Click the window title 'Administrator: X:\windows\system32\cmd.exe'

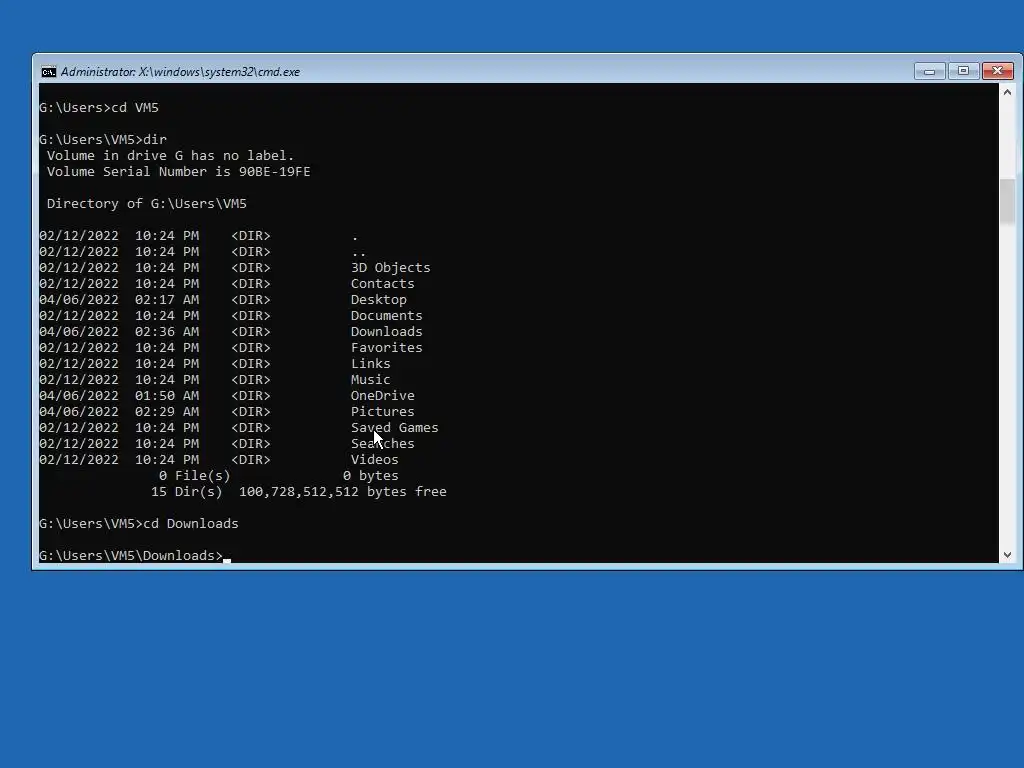180,72
